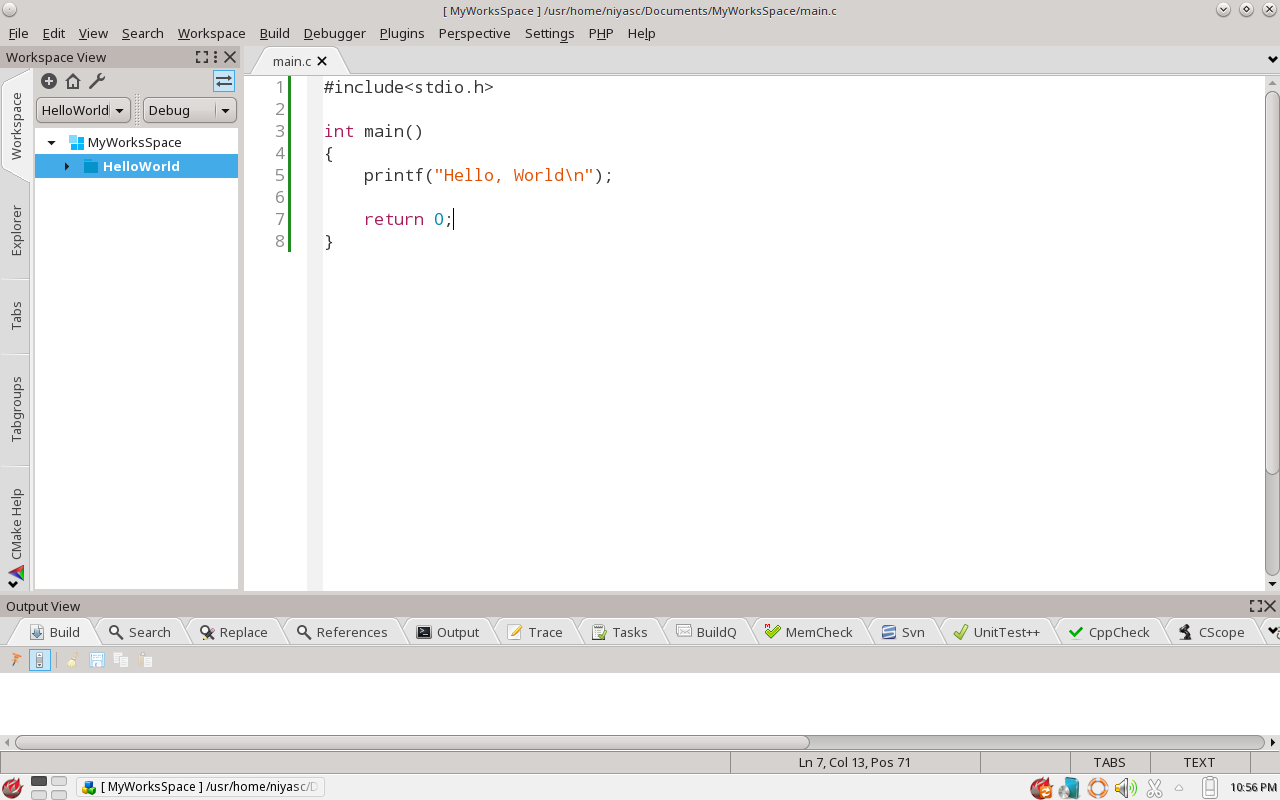
Task: Create a new project via plus icon
Action: point(49,81)
